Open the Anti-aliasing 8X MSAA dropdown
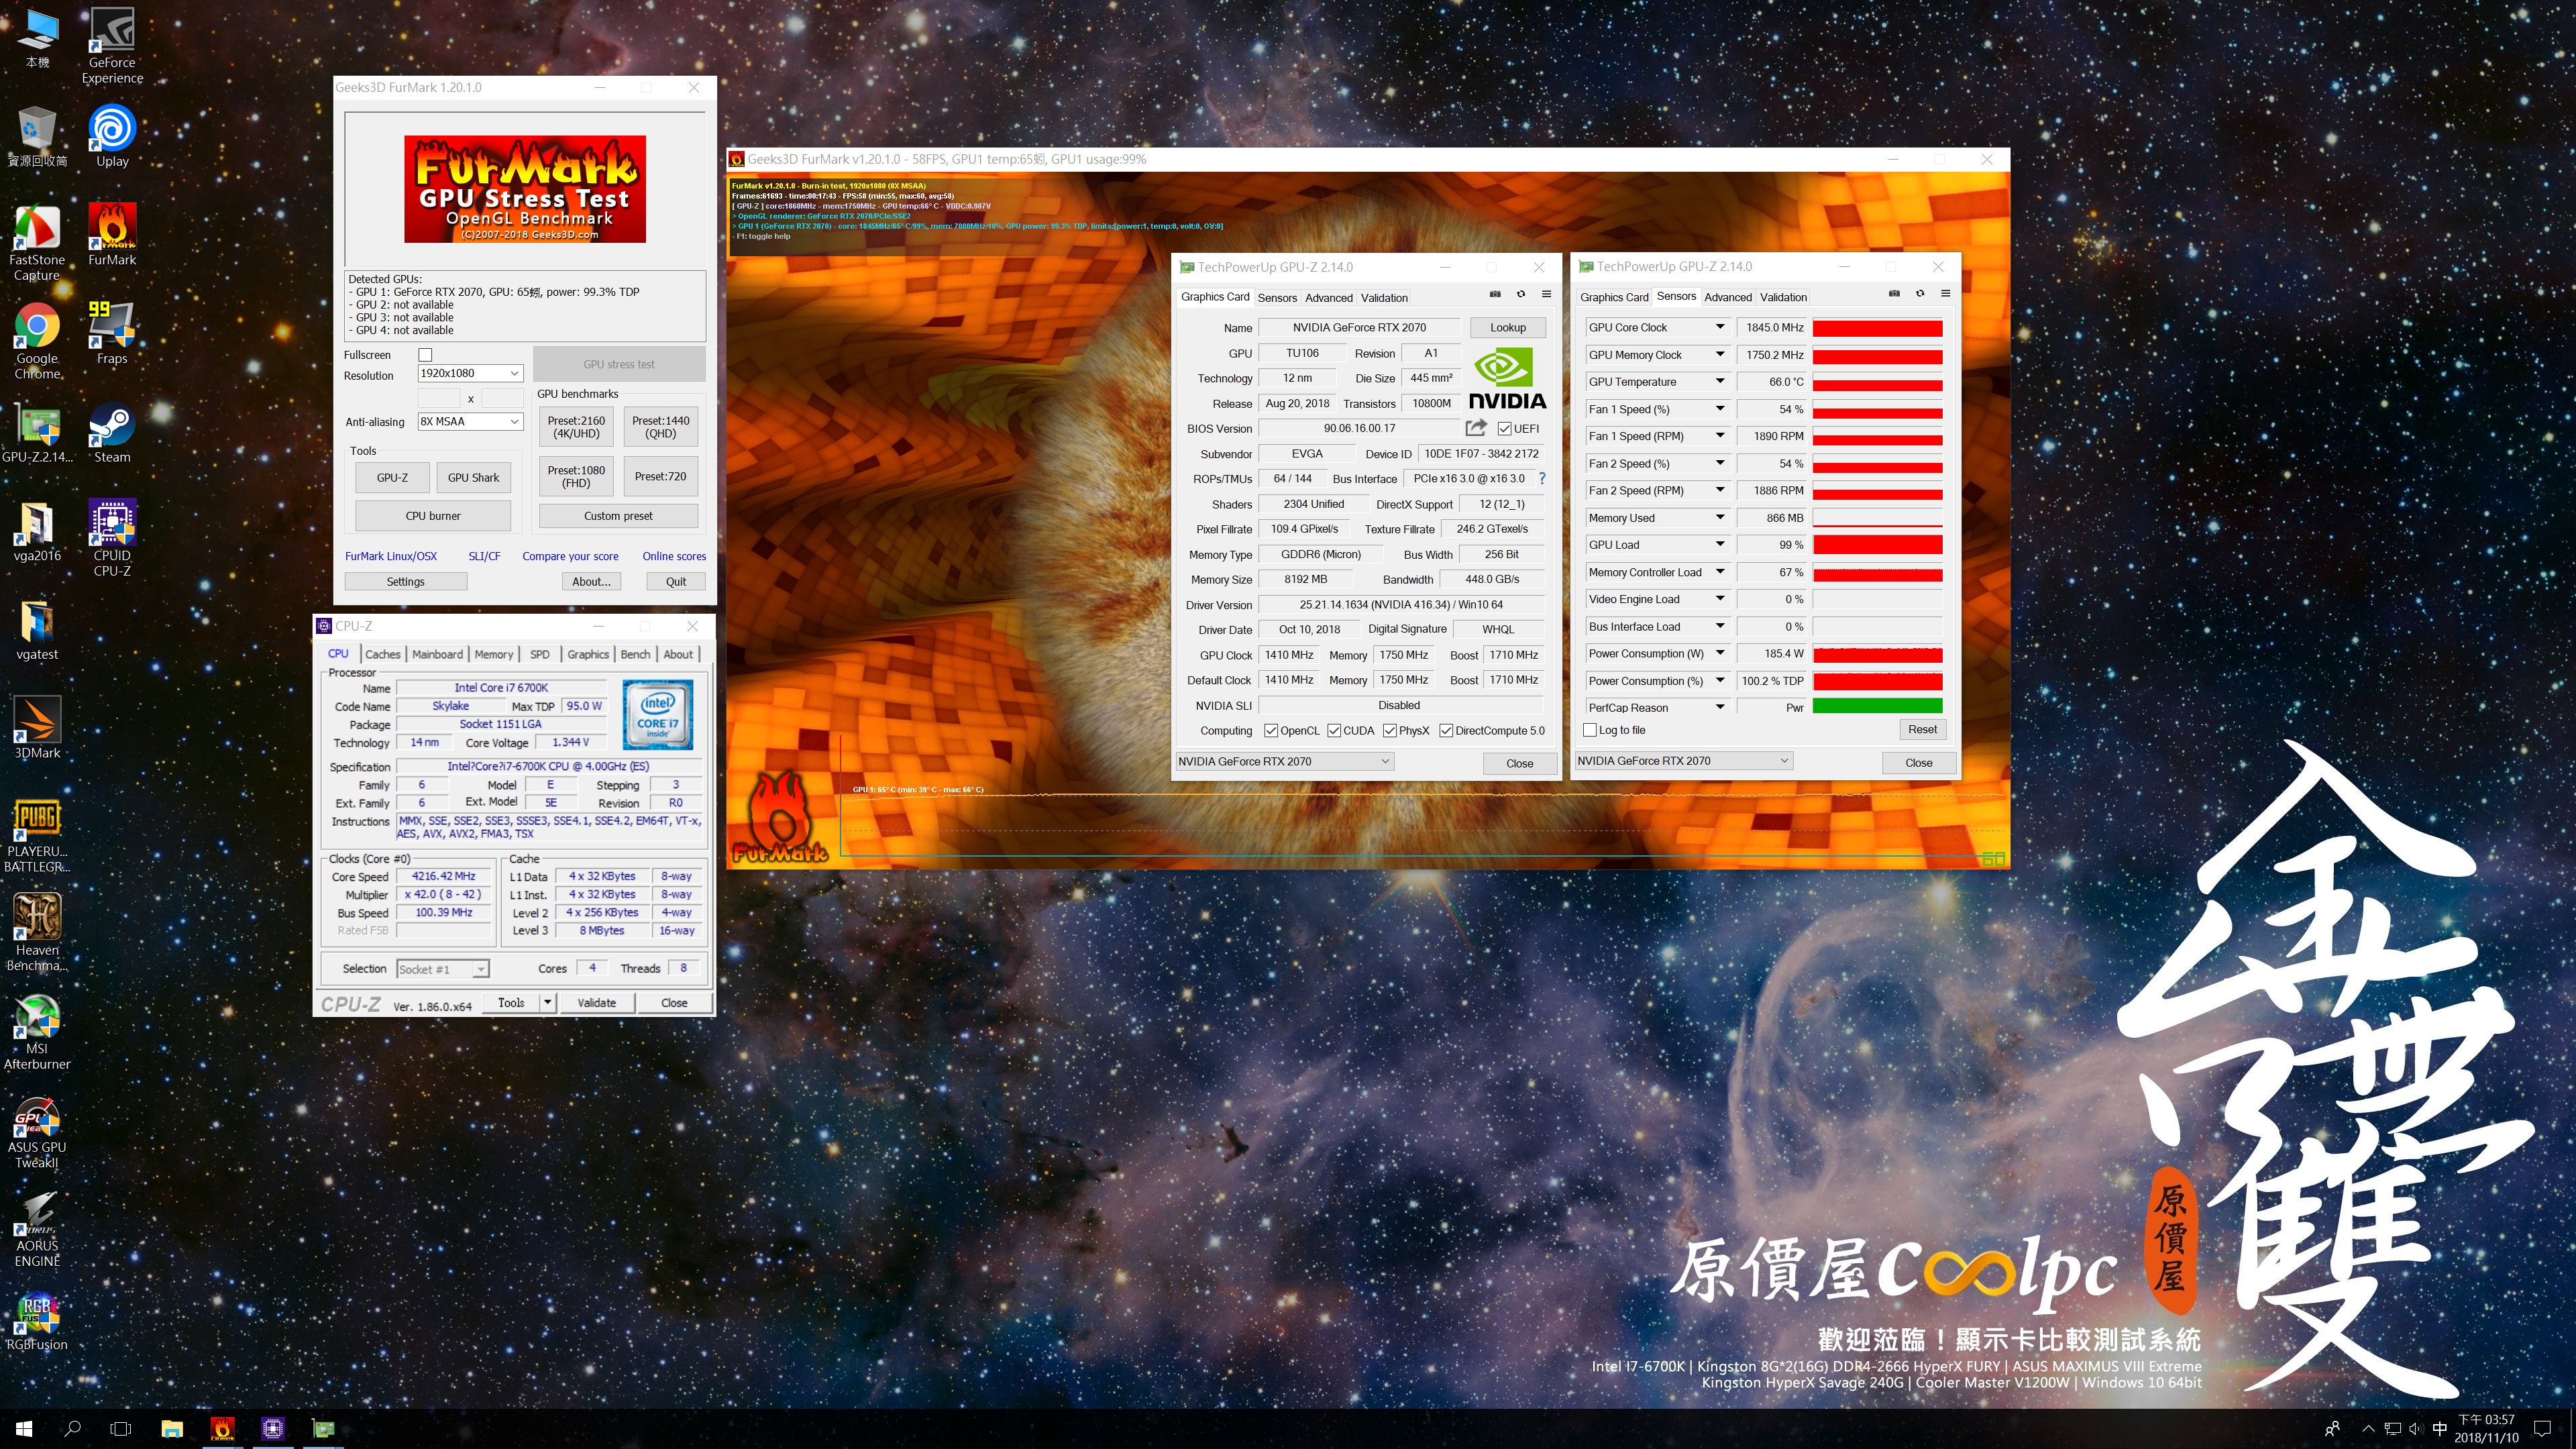The width and height of the screenshot is (2576, 1449). [470, 421]
